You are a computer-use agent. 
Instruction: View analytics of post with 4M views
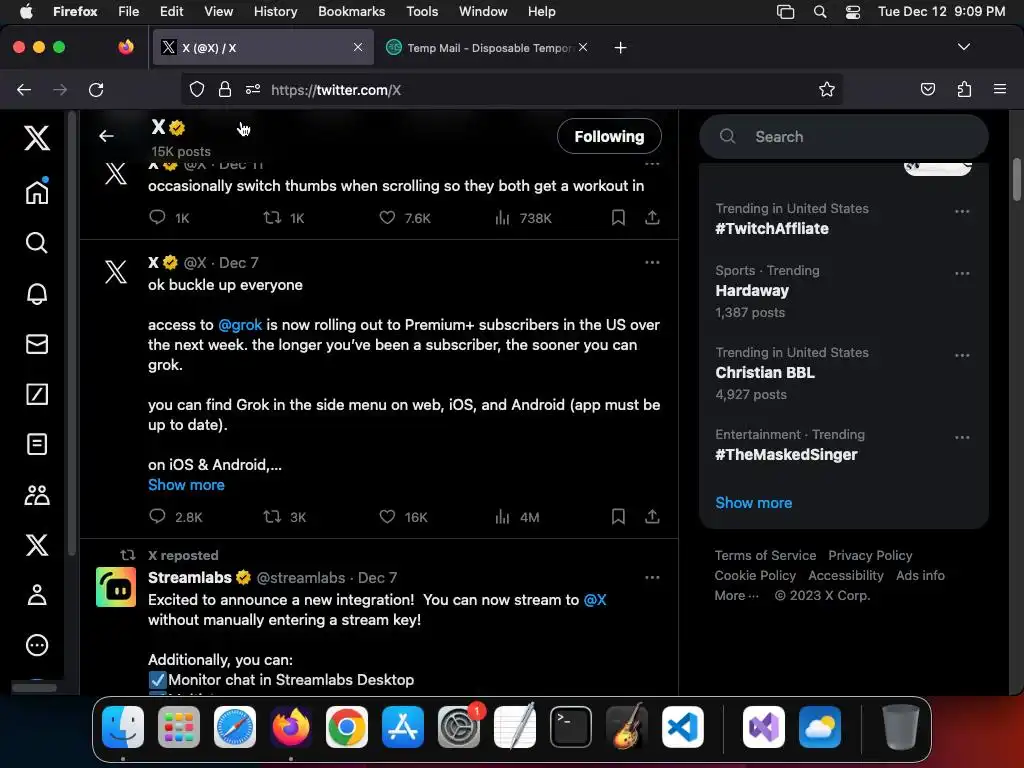502,517
